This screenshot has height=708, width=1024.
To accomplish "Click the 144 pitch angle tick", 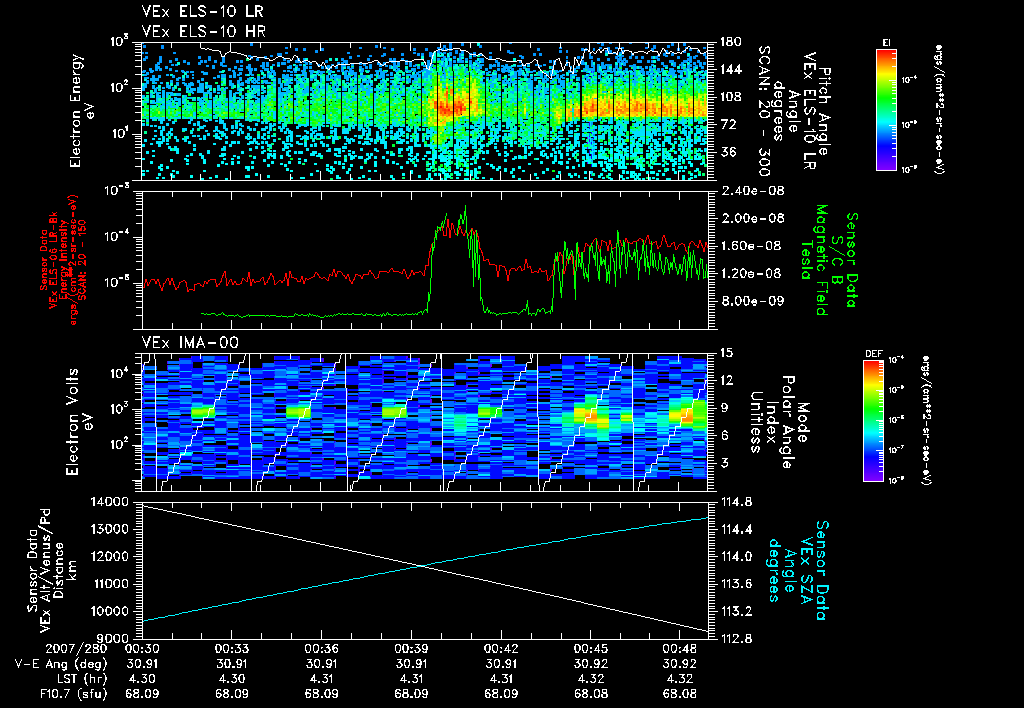I will click(x=730, y=69).
